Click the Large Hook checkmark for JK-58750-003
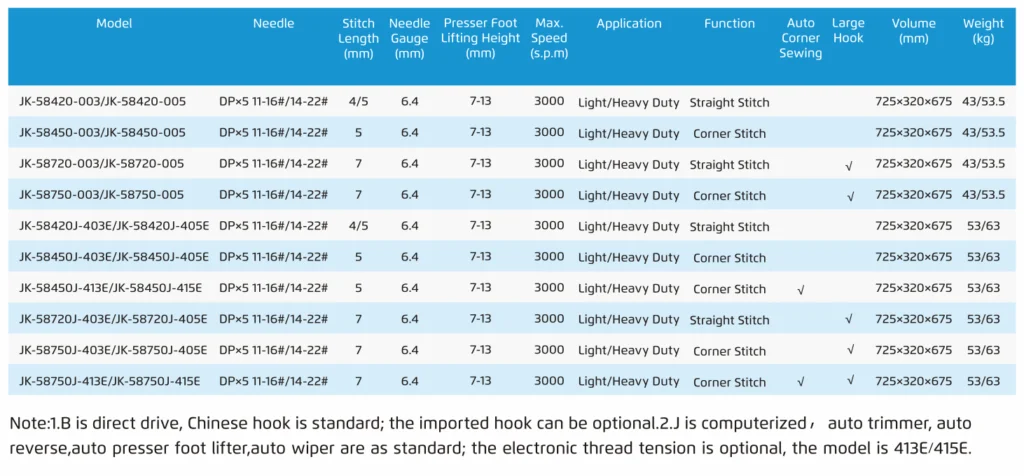Image resolution: width=1024 pixels, height=476 pixels. coord(849,197)
